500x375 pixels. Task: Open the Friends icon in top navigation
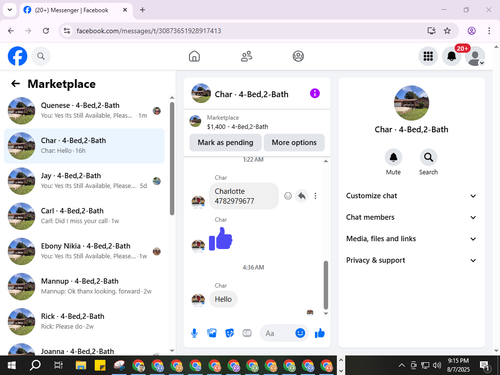(246, 56)
